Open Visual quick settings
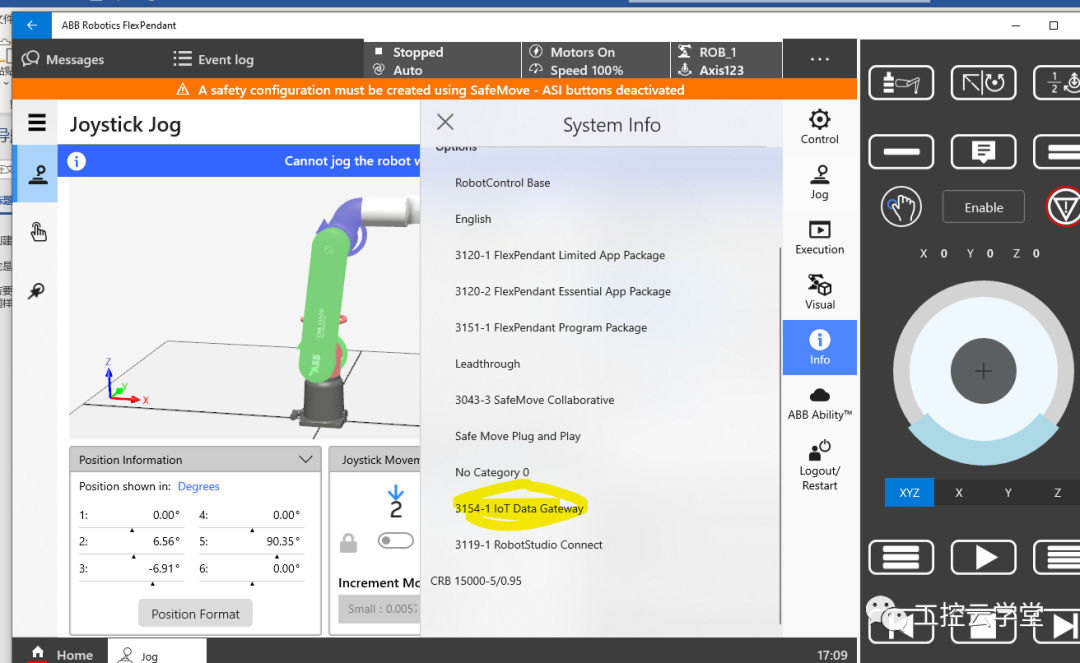 (820, 292)
